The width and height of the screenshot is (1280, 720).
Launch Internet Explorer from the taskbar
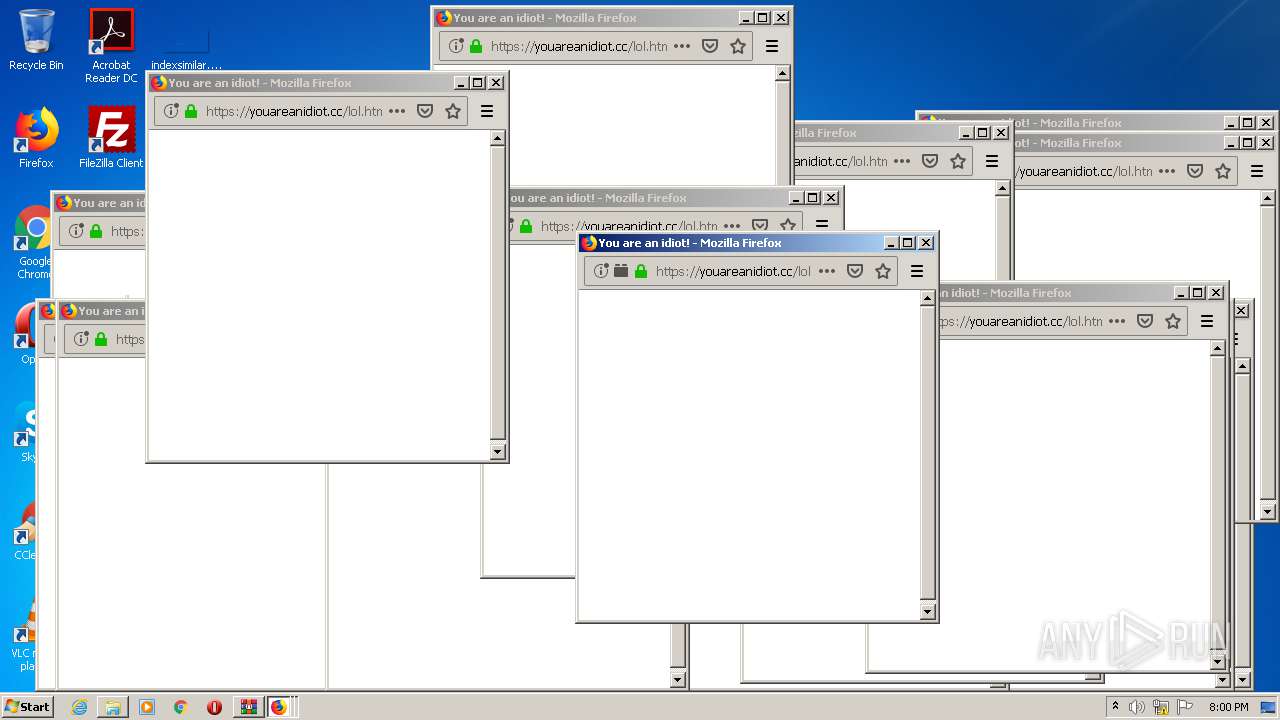coord(80,707)
